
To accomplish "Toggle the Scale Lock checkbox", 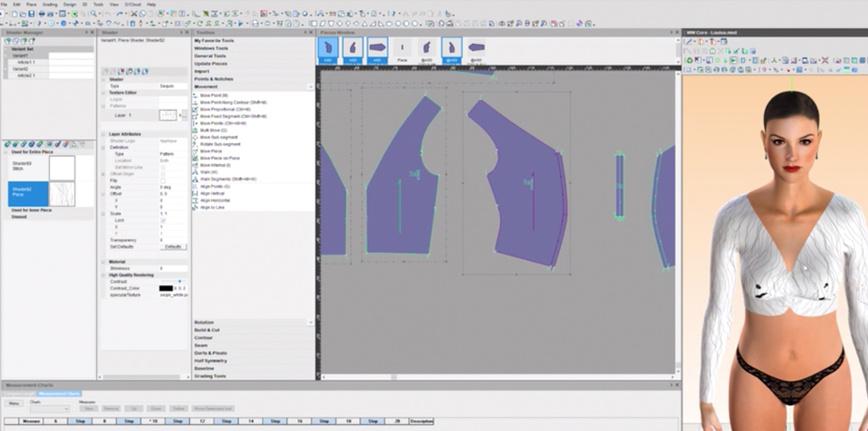I will [x=162, y=220].
